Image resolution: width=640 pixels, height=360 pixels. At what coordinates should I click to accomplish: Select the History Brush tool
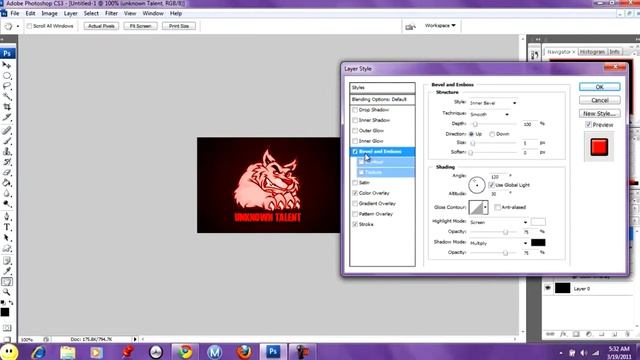coord(7,162)
